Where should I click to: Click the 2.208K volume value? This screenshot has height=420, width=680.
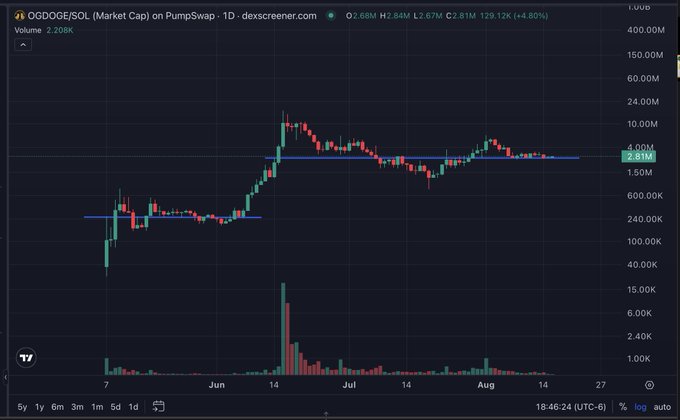tap(60, 30)
